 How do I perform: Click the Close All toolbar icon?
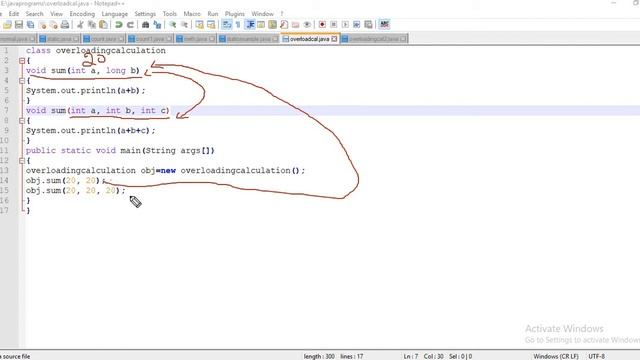(x=53, y=24)
